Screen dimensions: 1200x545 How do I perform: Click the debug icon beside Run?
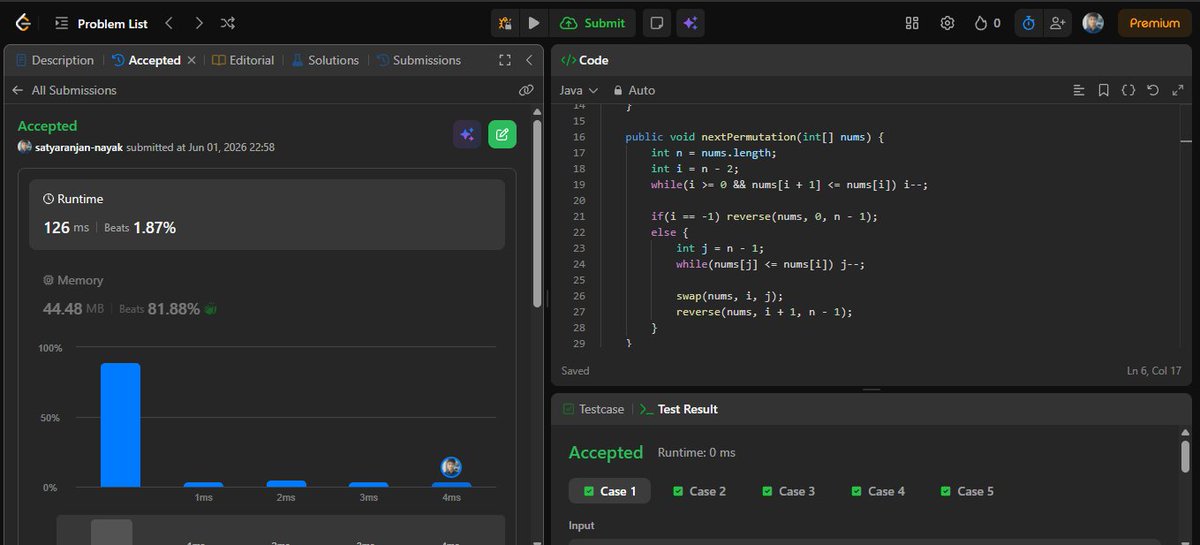[x=506, y=23]
